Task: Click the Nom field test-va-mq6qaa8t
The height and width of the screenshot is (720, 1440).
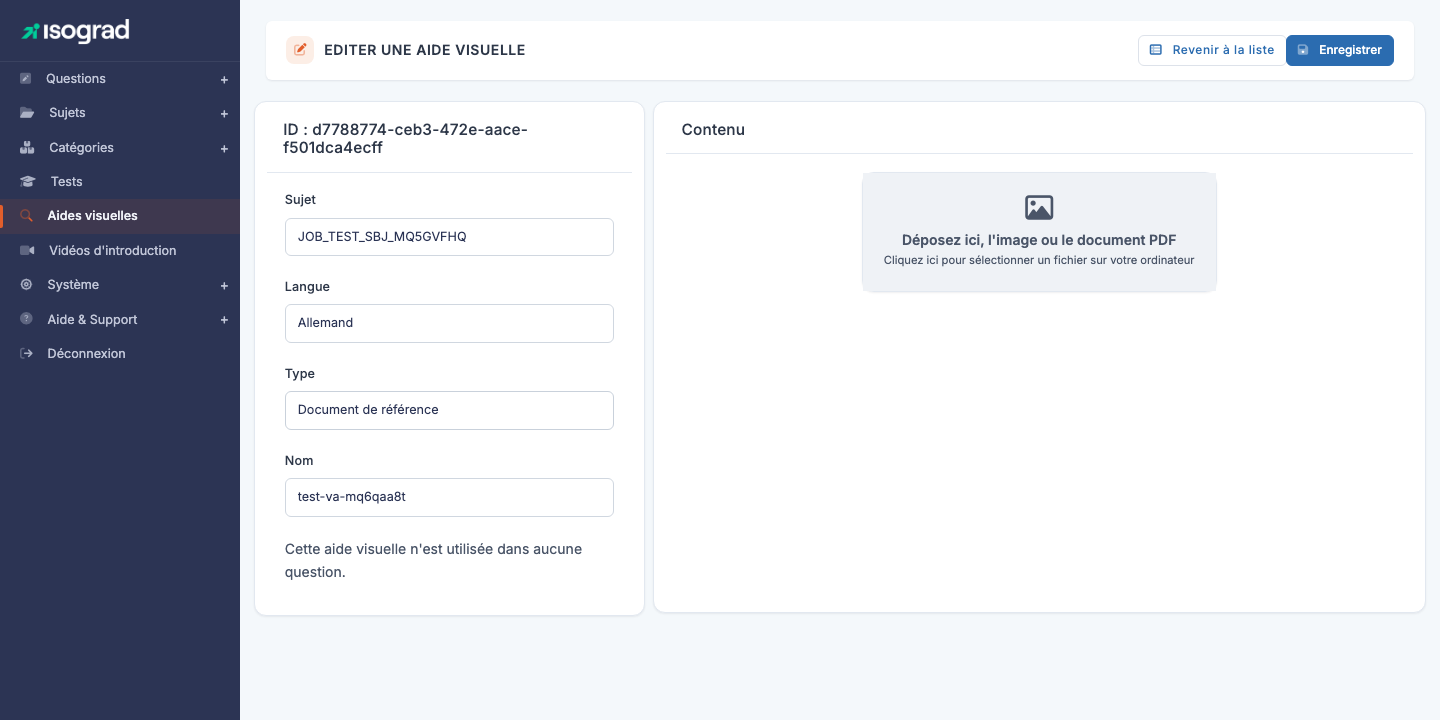Action: pos(449,497)
